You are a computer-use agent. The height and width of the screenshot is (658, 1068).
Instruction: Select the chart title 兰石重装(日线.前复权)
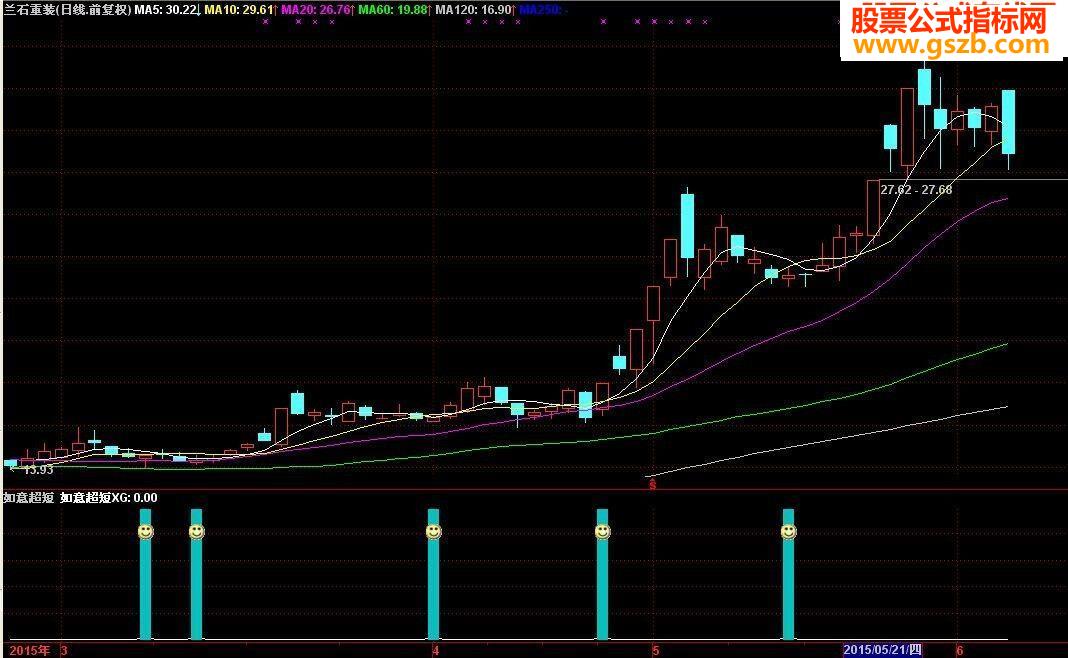coord(67,10)
